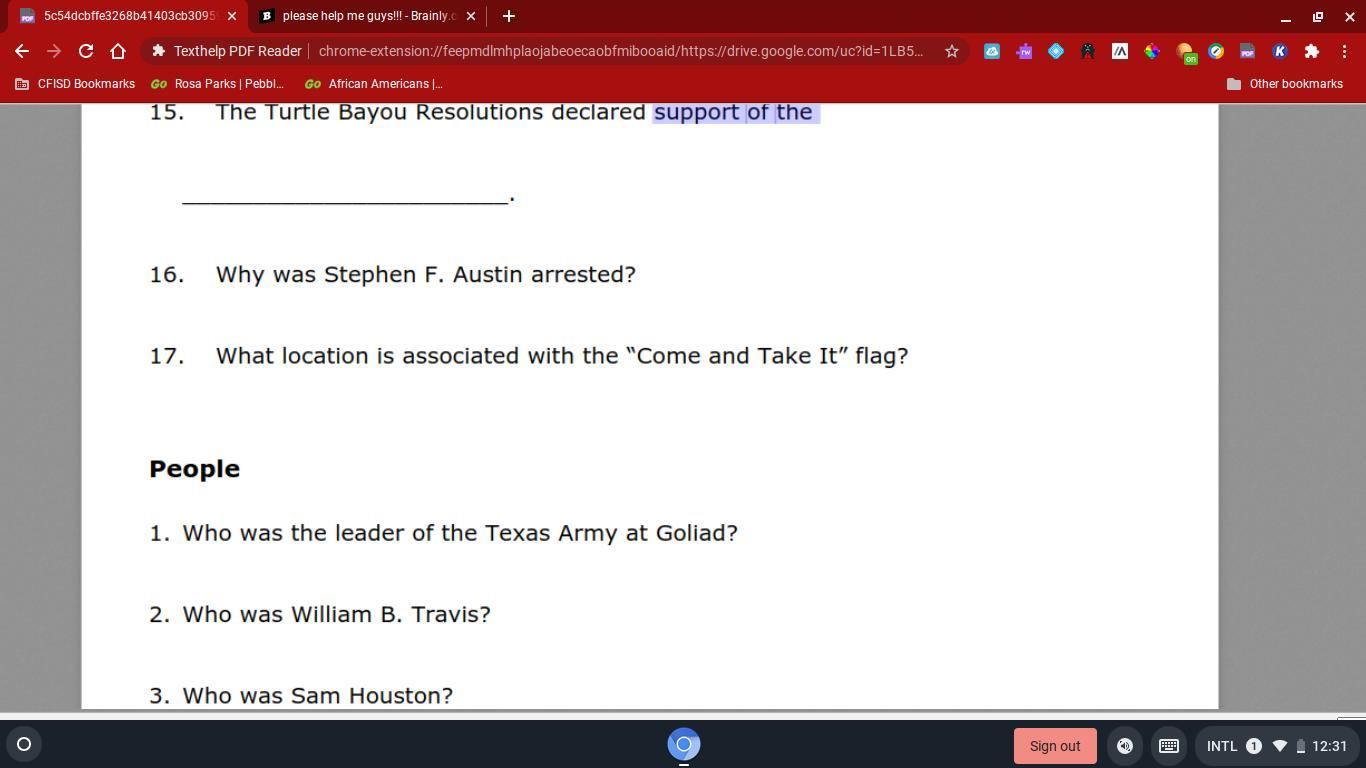
Task: Click the address bar URL
Action: 621,51
